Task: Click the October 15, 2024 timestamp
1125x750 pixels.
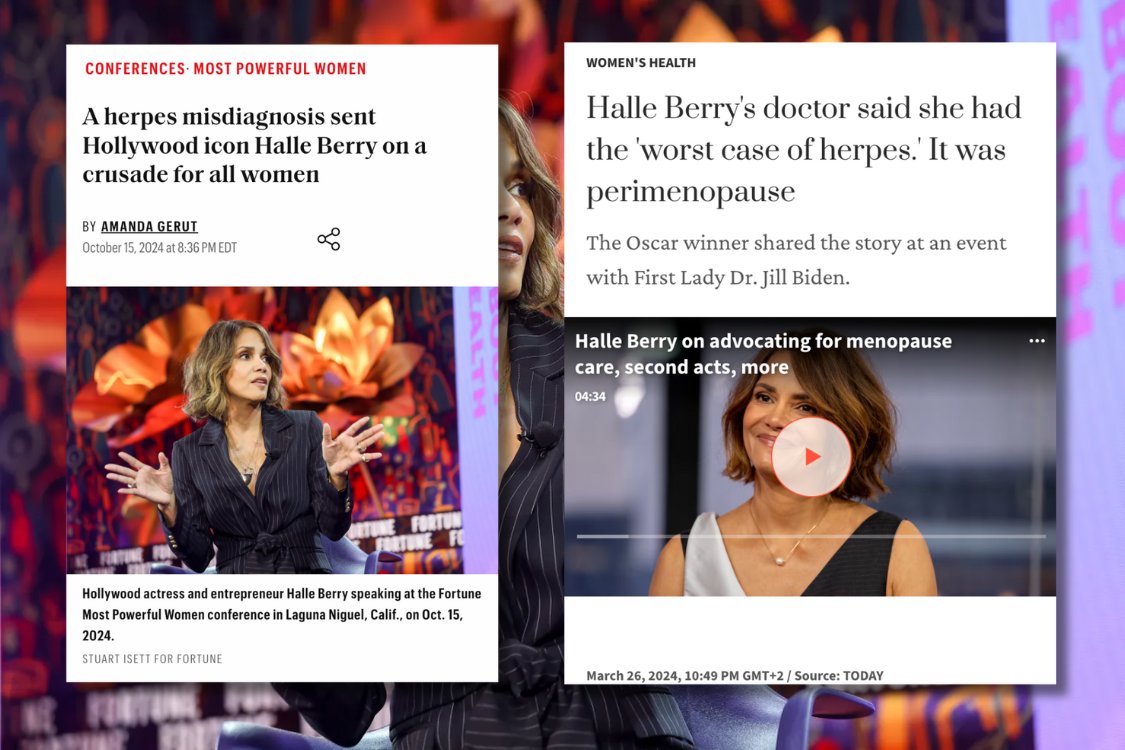Action: (x=159, y=248)
